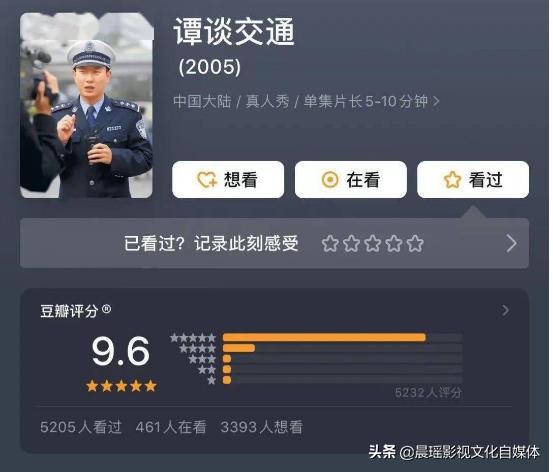553x472 pixels.
Task: Rate one star in 记录此刻感受 row
Action: click(x=330, y=243)
